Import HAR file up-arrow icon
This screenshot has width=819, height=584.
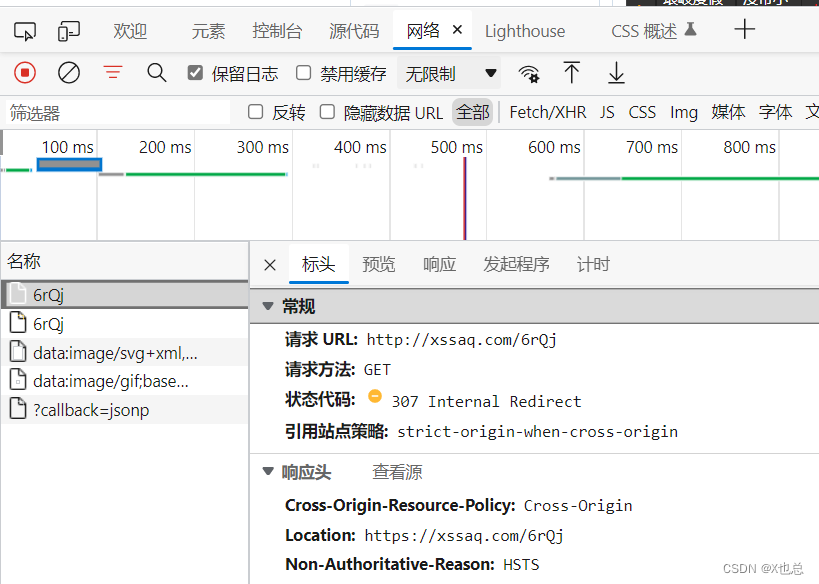point(571,73)
